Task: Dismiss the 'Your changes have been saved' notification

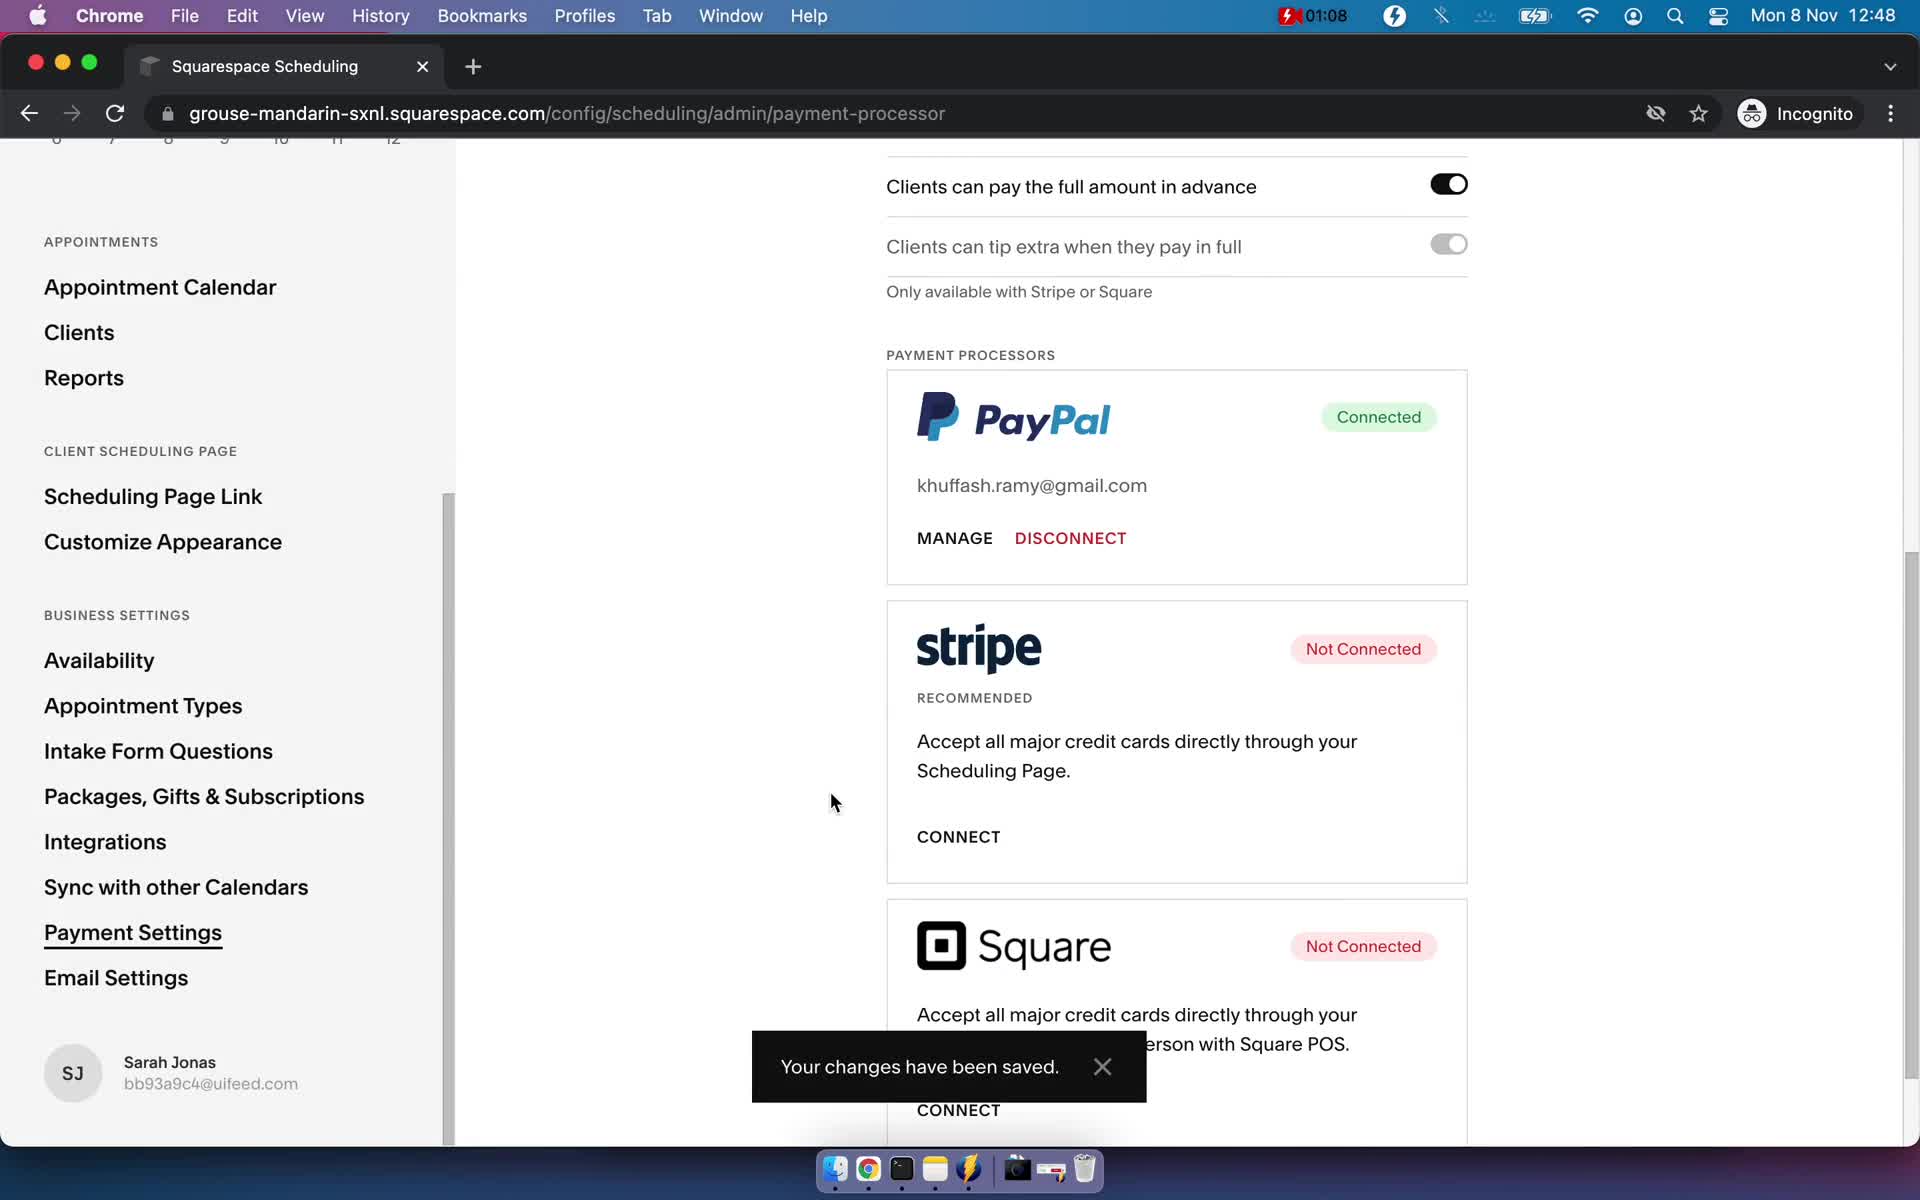Action: [1102, 1066]
